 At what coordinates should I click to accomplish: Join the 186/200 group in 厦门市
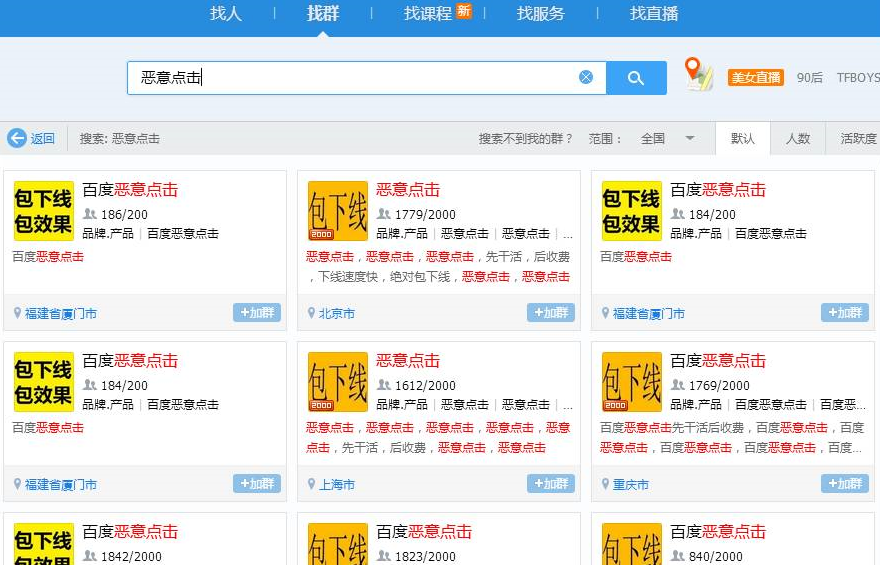256,313
